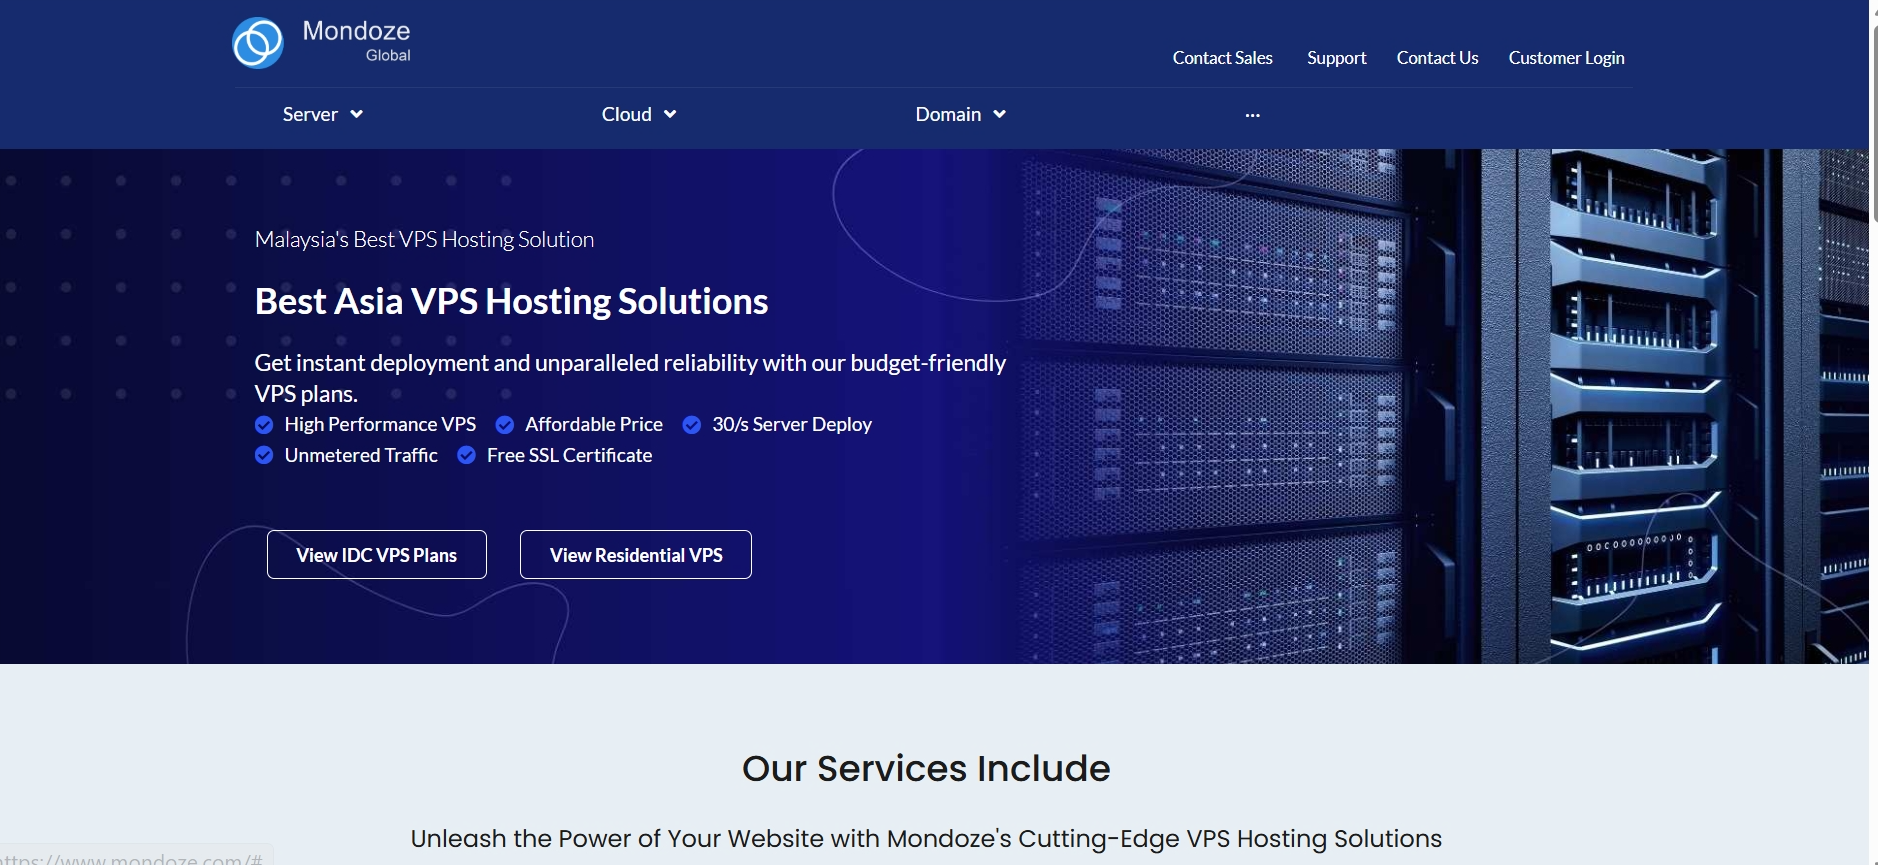Screen dimensions: 1878x865
Task: Click the 'Get instant deployment' description paragraph
Action: 630,378
